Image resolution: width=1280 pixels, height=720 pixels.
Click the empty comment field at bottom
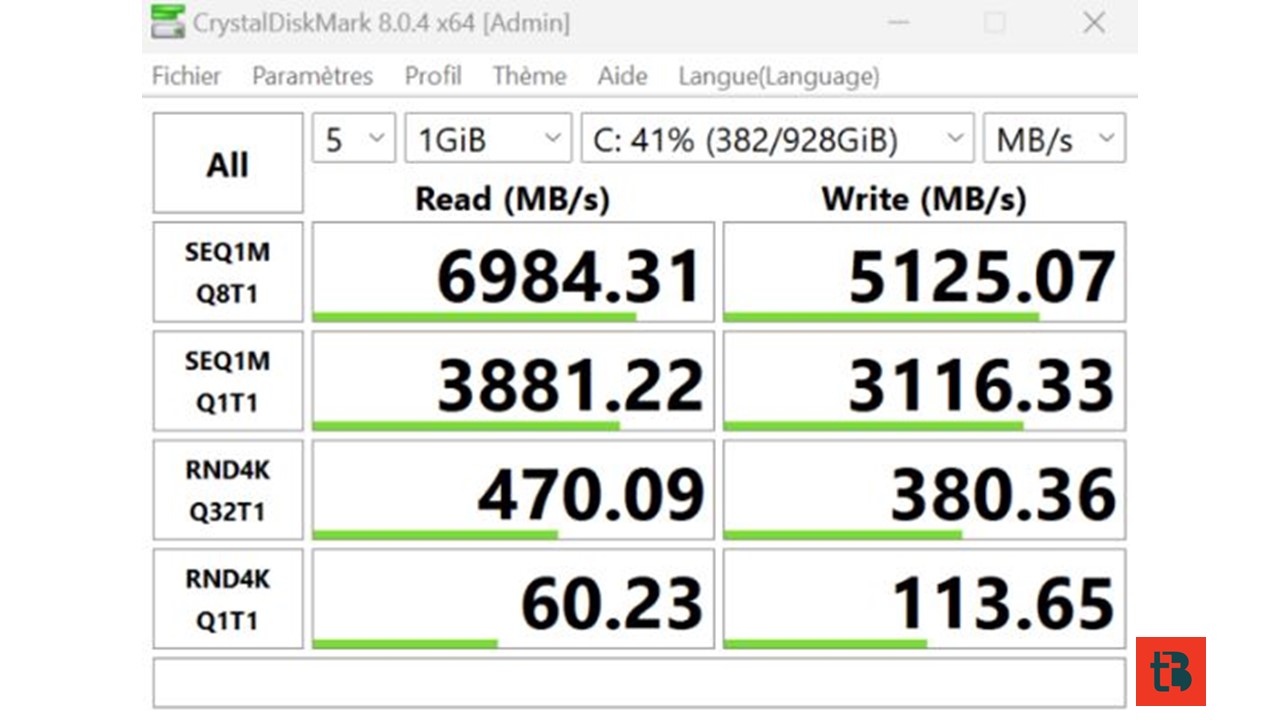coord(639,683)
